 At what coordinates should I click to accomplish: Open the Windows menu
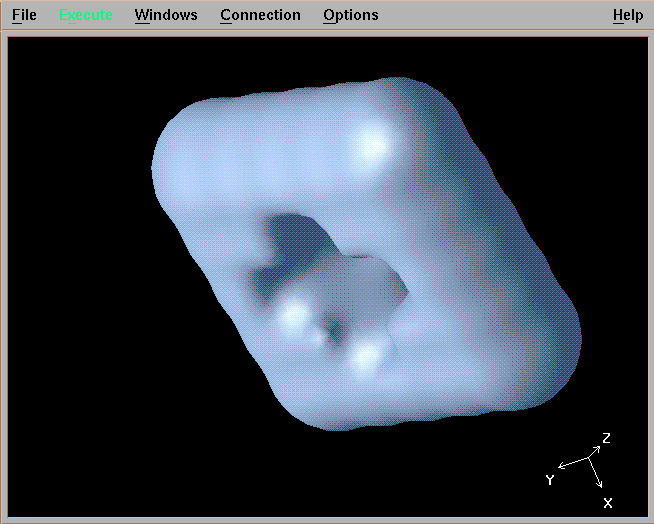(166, 15)
